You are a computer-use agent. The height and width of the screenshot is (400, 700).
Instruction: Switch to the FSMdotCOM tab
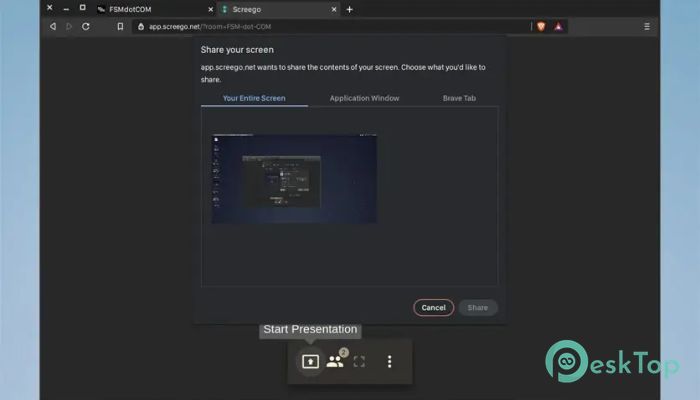154,9
